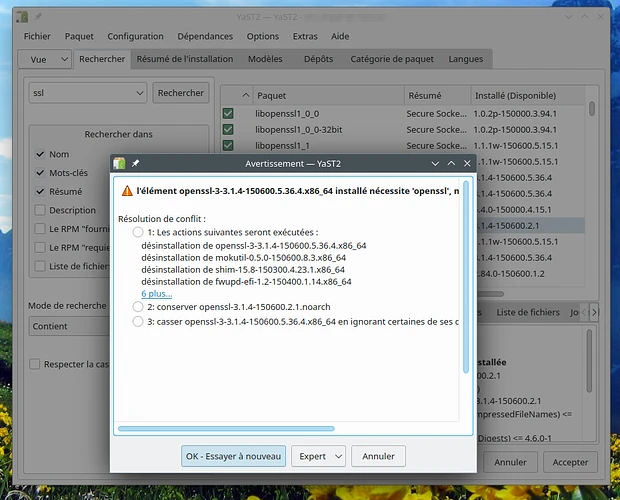Screen dimensions: 620x500
Task: Click Annuler in the warning dialog
Action: pyautogui.click(x=378, y=456)
